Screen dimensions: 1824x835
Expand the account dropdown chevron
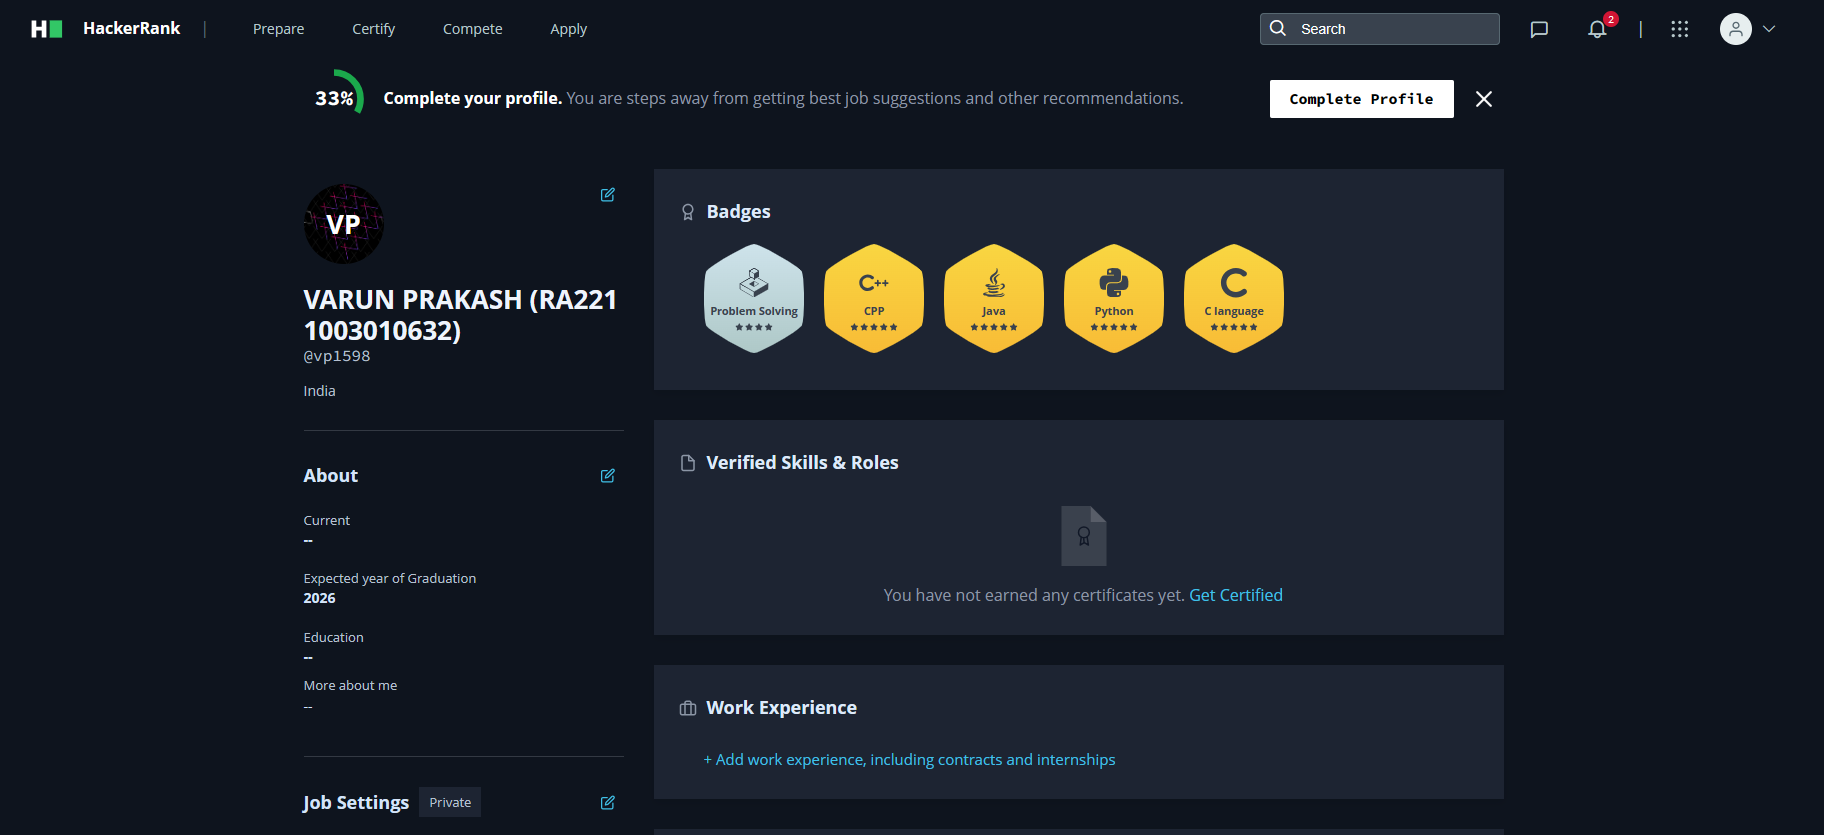(x=1769, y=29)
